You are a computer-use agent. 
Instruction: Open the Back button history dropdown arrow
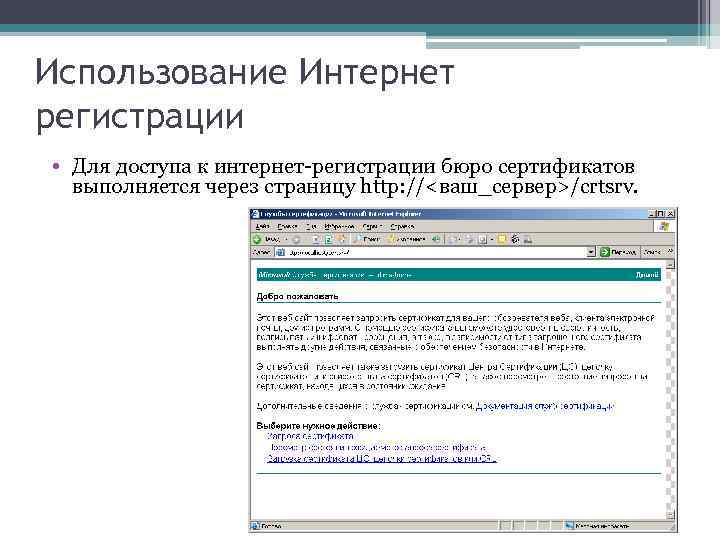click(x=286, y=240)
